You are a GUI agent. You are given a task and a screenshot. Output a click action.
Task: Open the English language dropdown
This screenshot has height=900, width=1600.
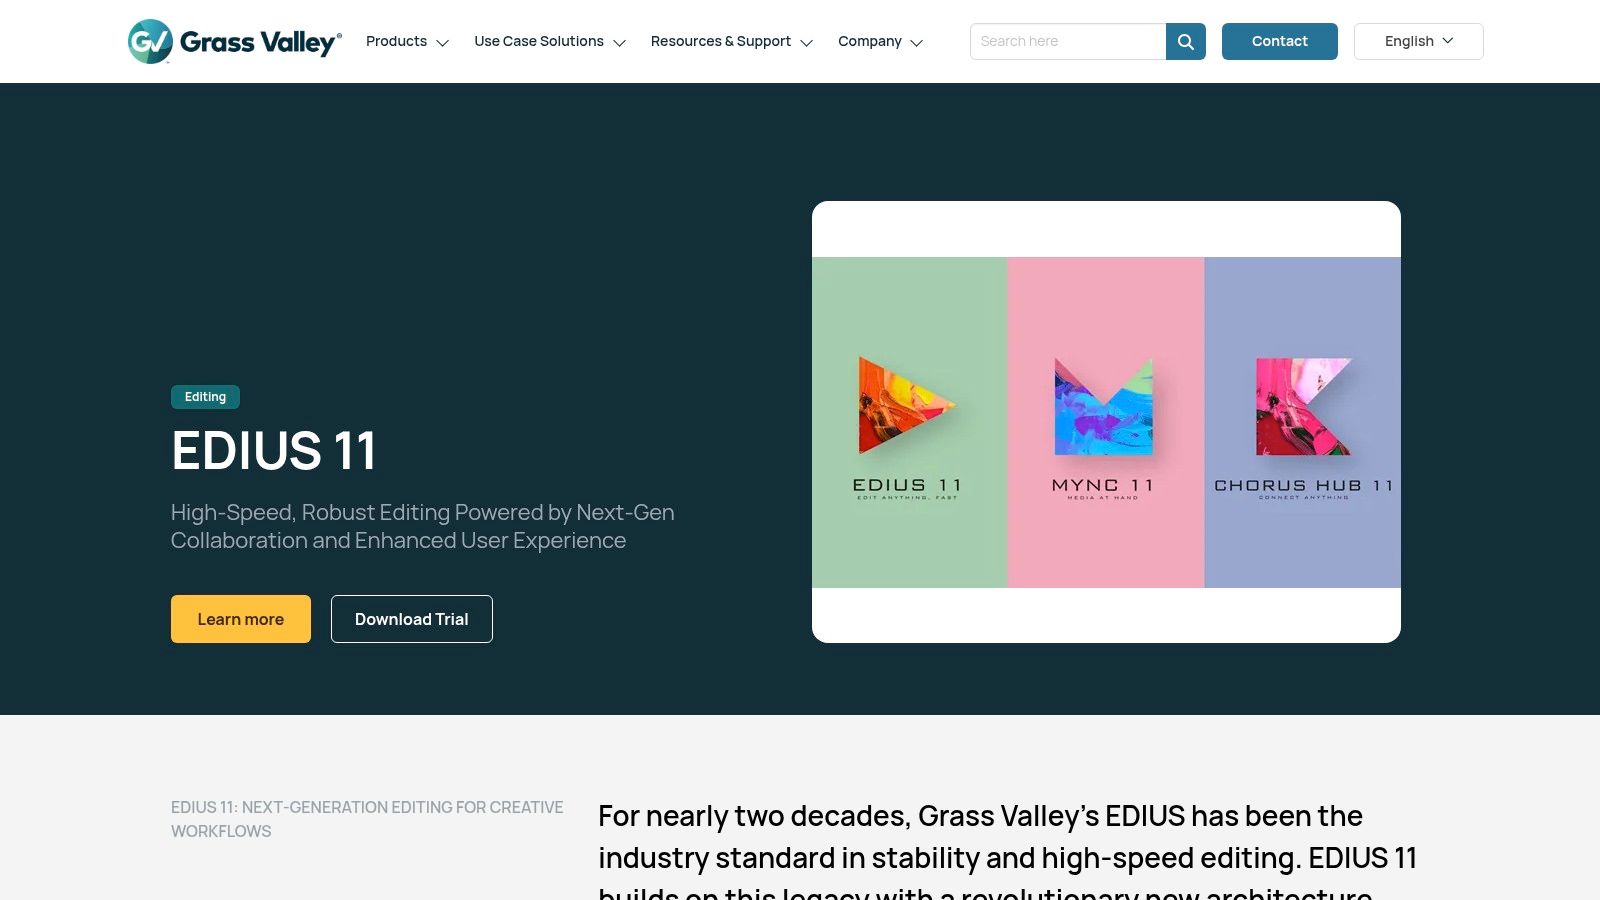(1418, 41)
